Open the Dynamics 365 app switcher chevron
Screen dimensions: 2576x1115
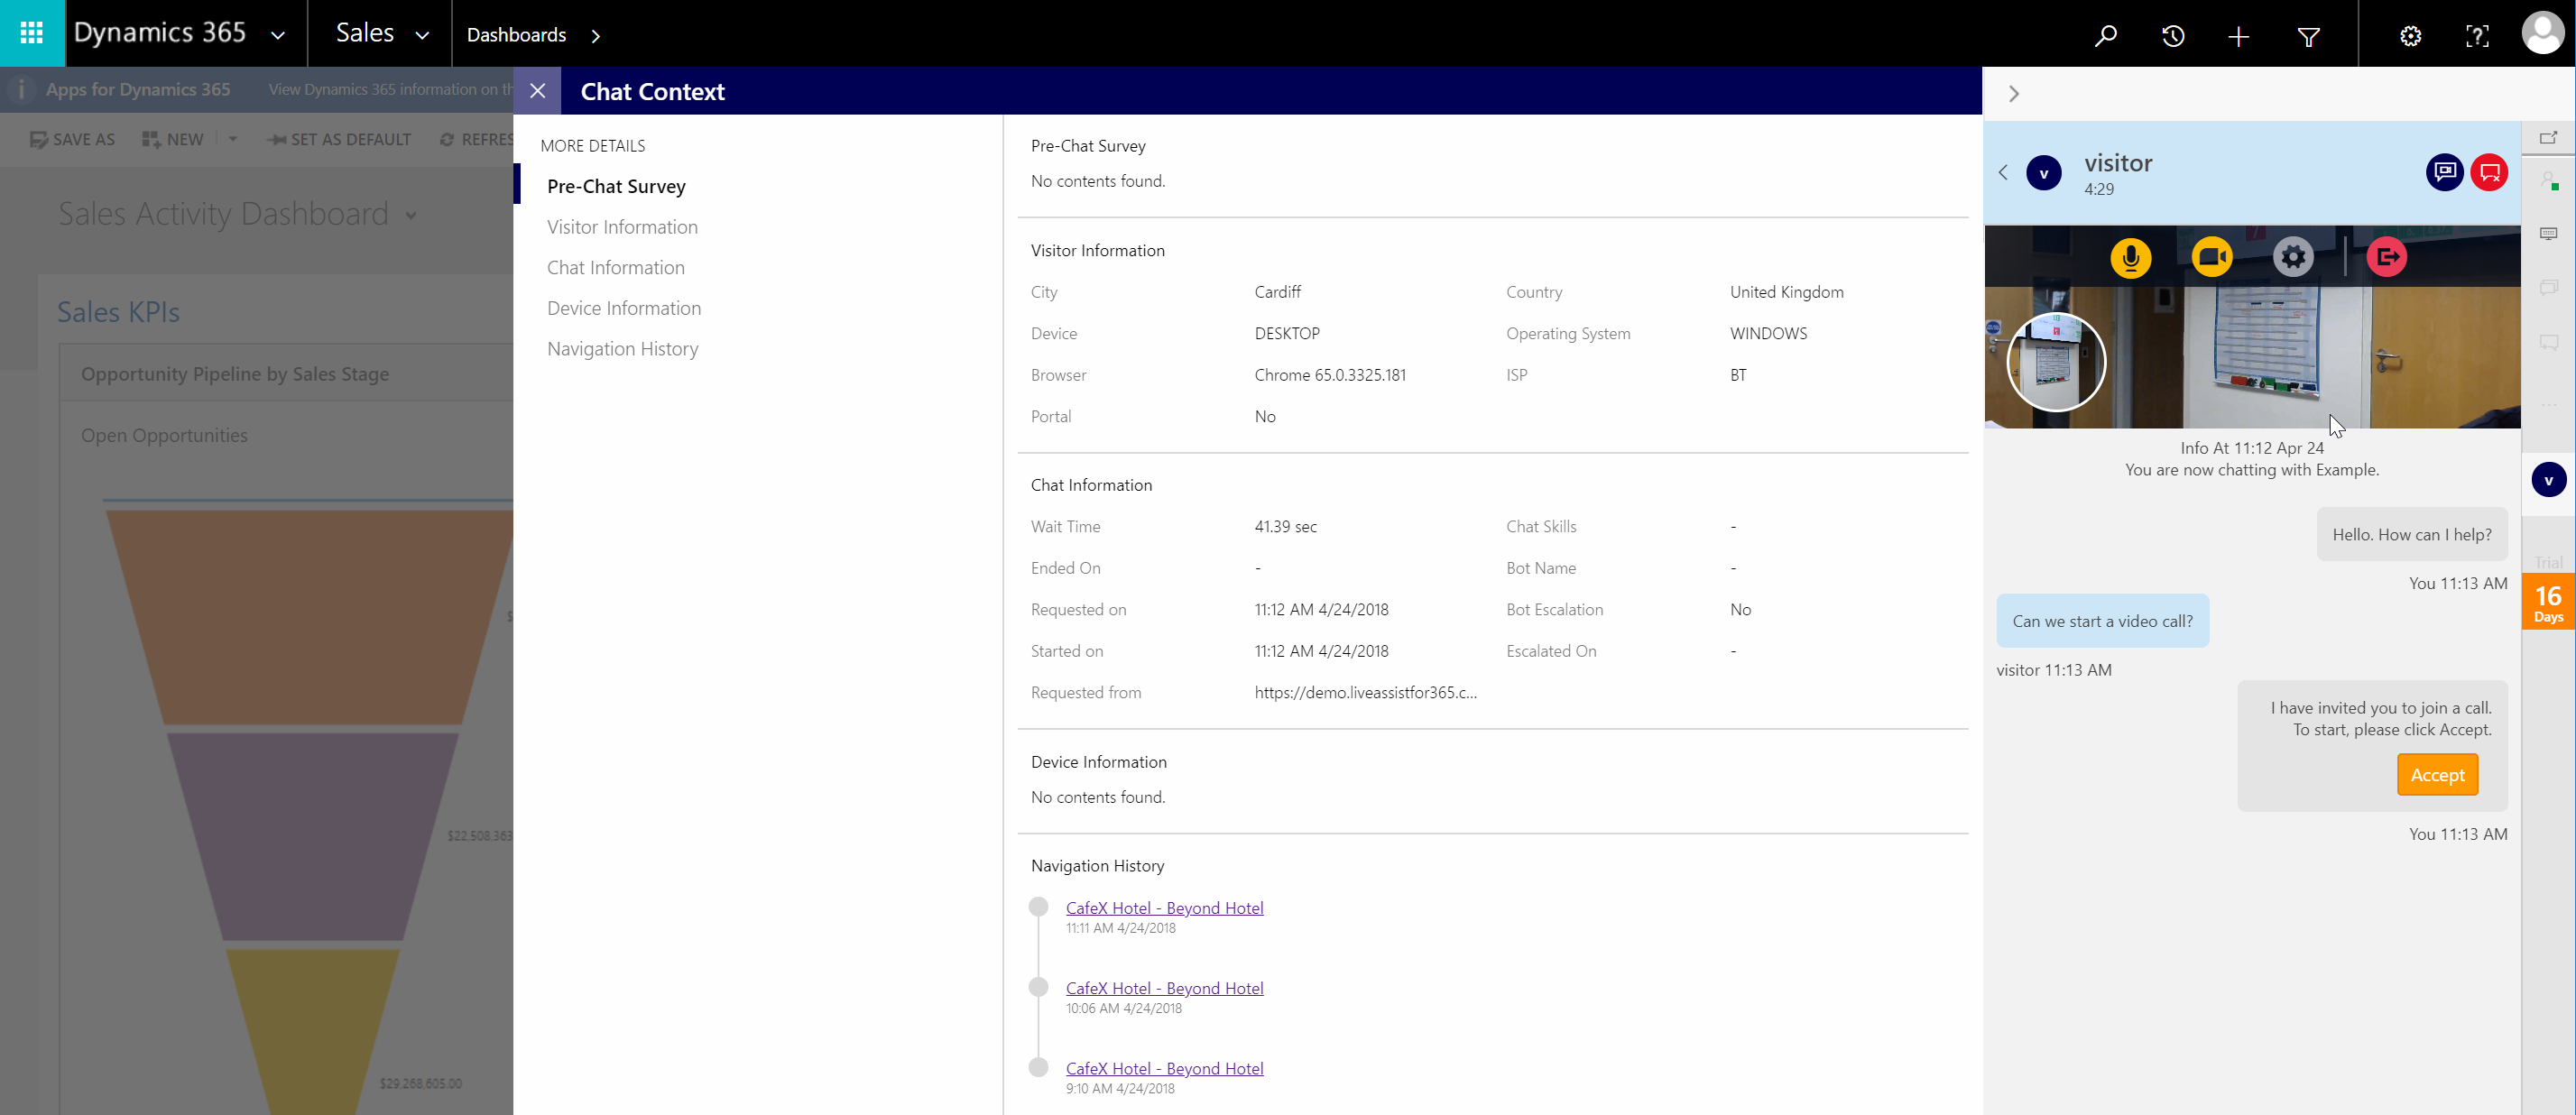[277, 33]
